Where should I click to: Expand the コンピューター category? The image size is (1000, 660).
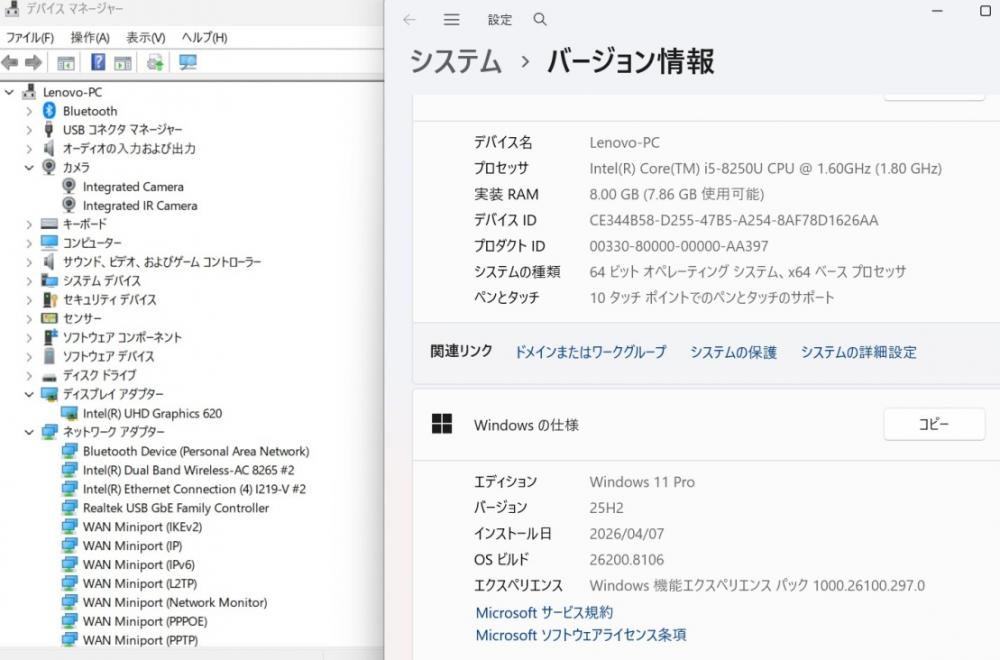(29, 243)
